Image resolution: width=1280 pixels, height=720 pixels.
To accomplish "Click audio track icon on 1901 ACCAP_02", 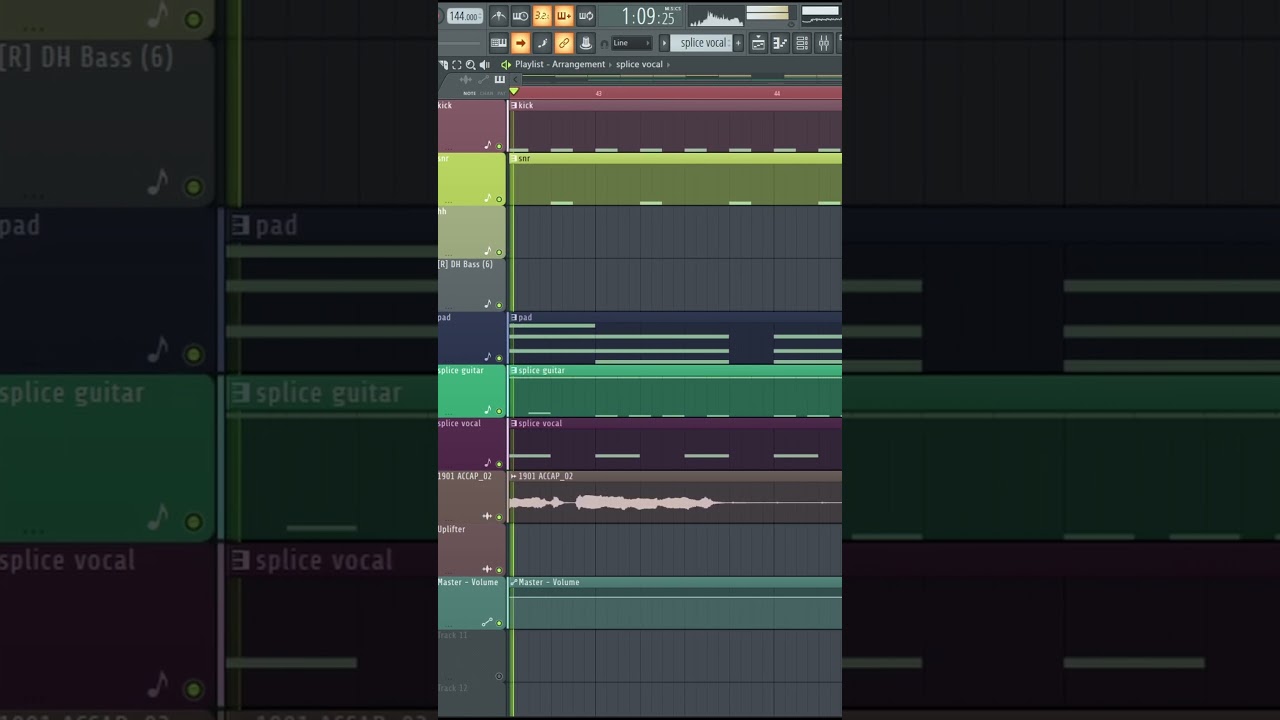I will click(488, 516).
